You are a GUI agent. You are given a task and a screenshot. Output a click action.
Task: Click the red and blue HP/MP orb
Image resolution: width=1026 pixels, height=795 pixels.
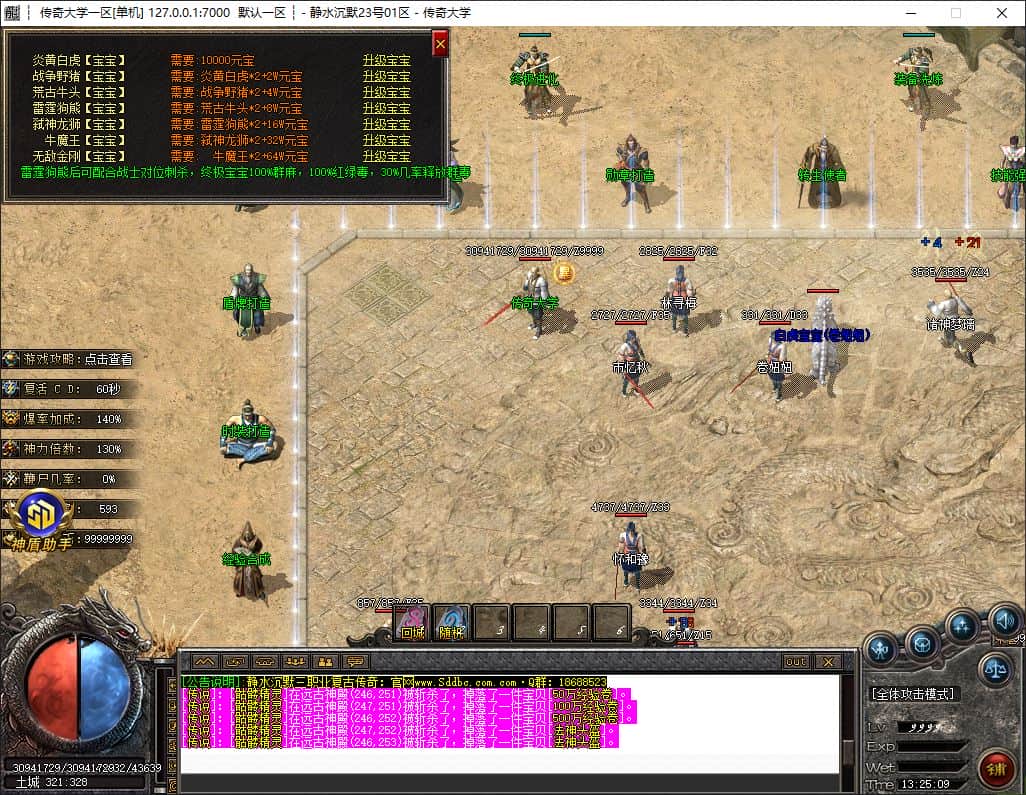point(79,688)
